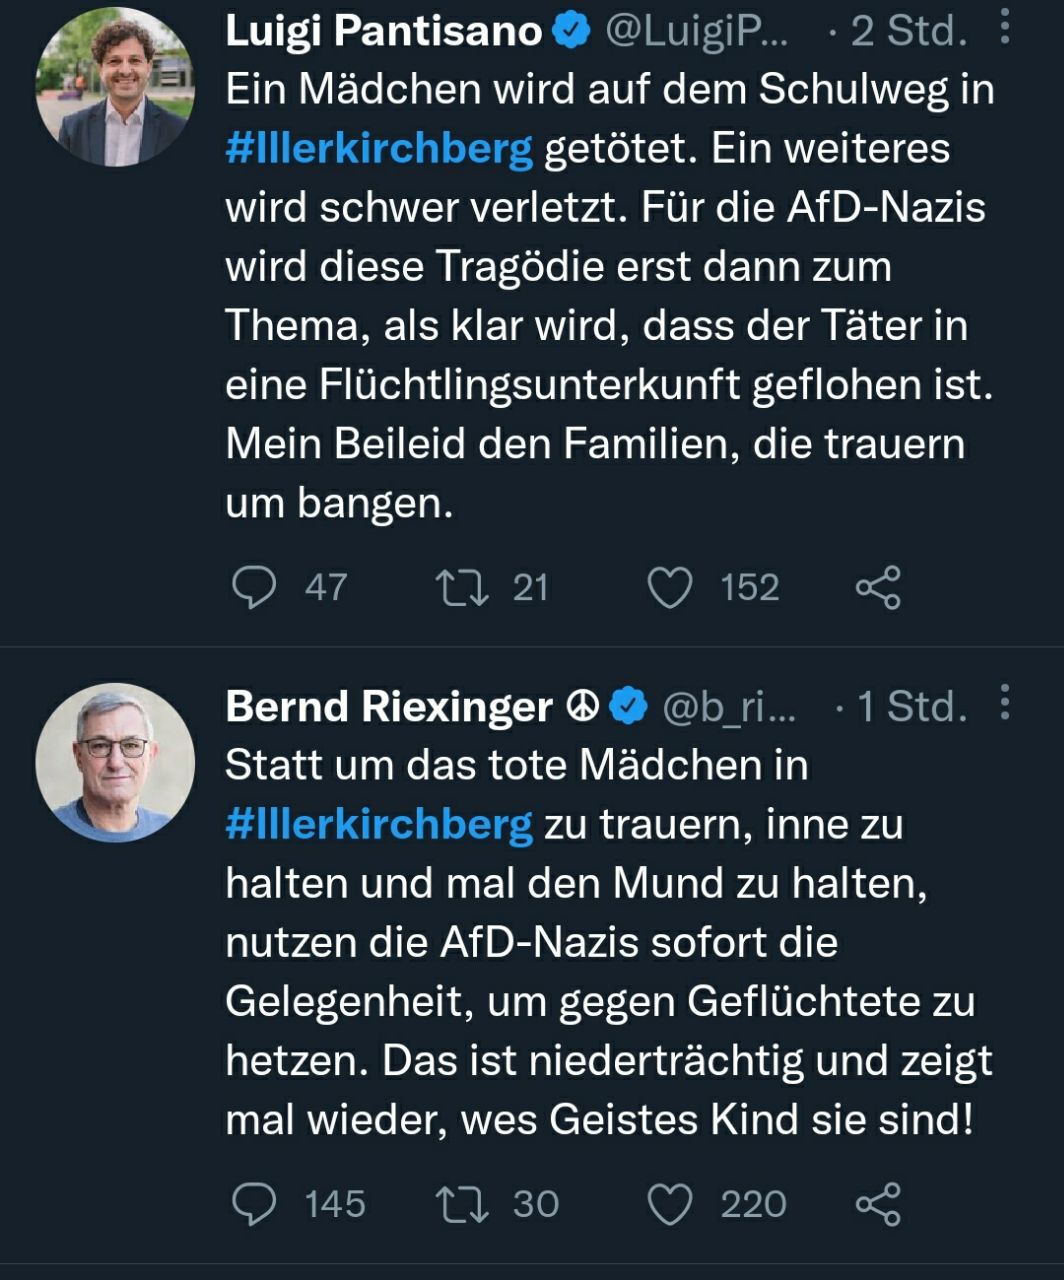Reply to Bernd Riexinger's tweet

tap(254, 1204)
